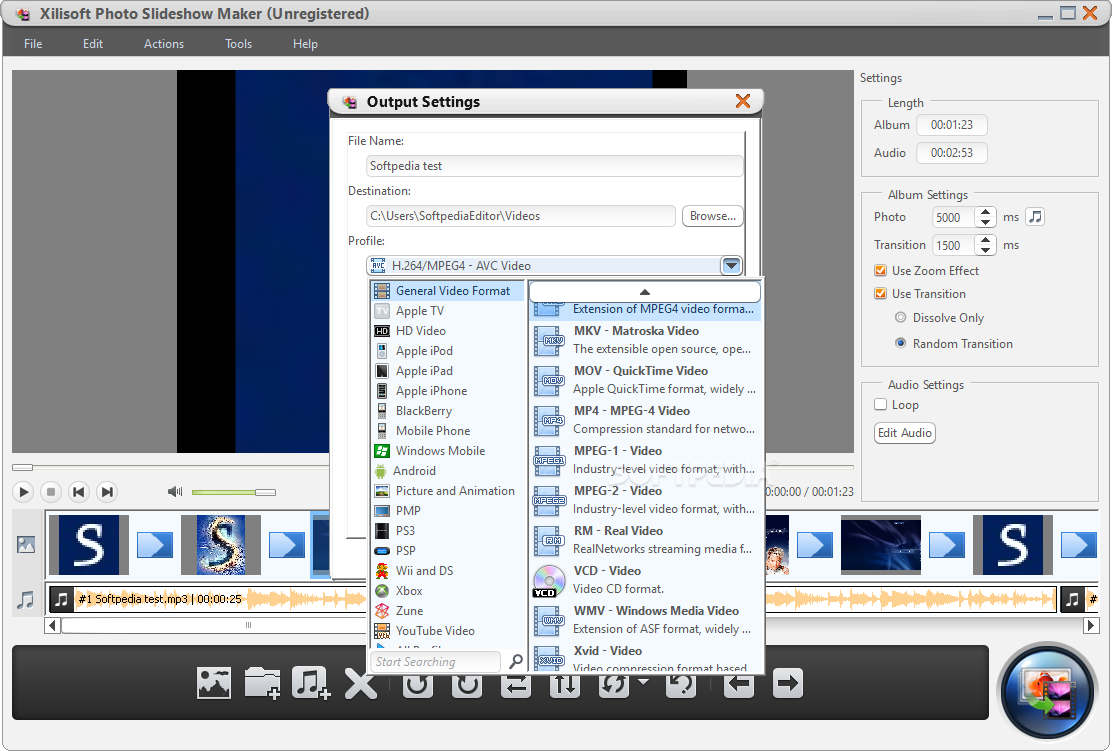Close the Output Settings dialog
This screenshot has width=1112, height=751.
743,101
